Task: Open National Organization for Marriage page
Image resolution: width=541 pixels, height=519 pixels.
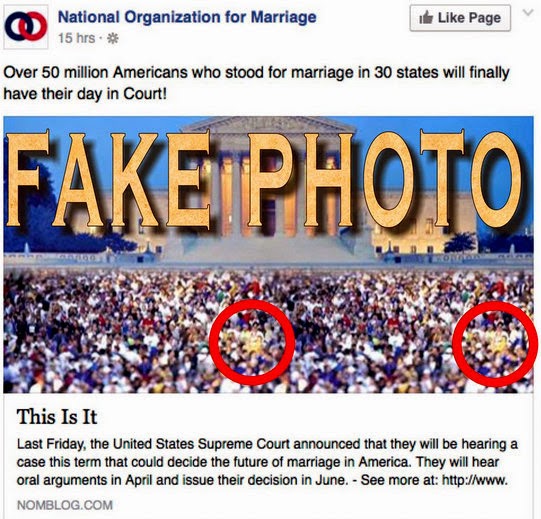Action: point(187,17)
